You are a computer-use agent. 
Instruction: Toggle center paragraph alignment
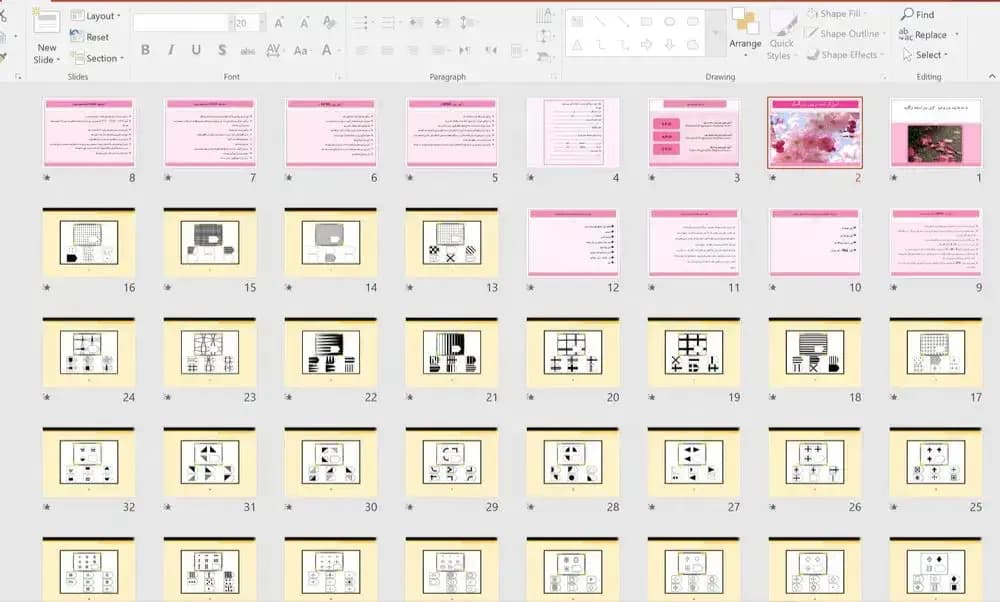pyautogui.click(x=387, y=50)
